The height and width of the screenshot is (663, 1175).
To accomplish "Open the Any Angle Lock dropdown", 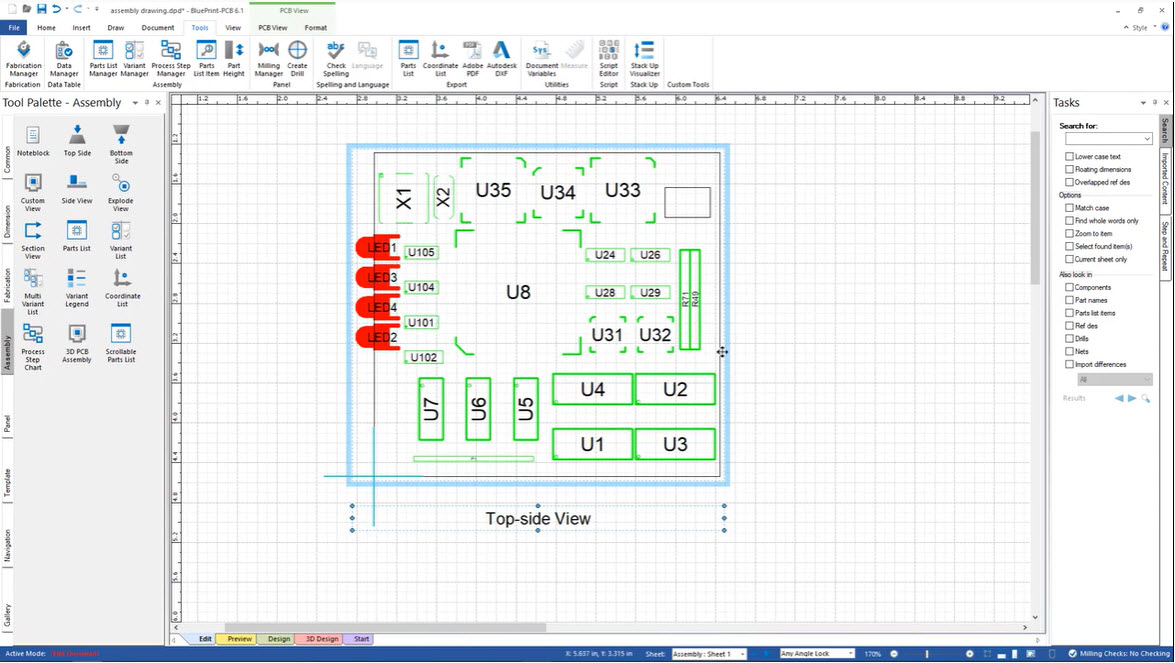I will click(817, 653).
